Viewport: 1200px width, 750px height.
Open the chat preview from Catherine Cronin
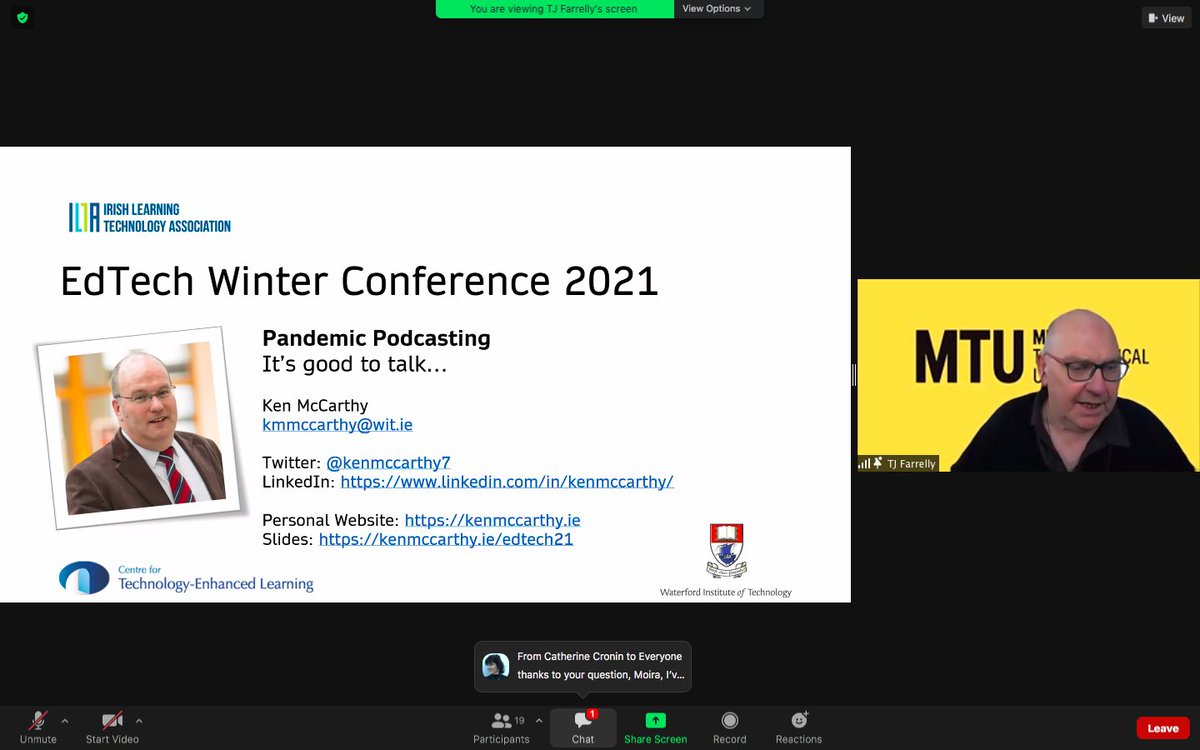[x=583, y=666]
